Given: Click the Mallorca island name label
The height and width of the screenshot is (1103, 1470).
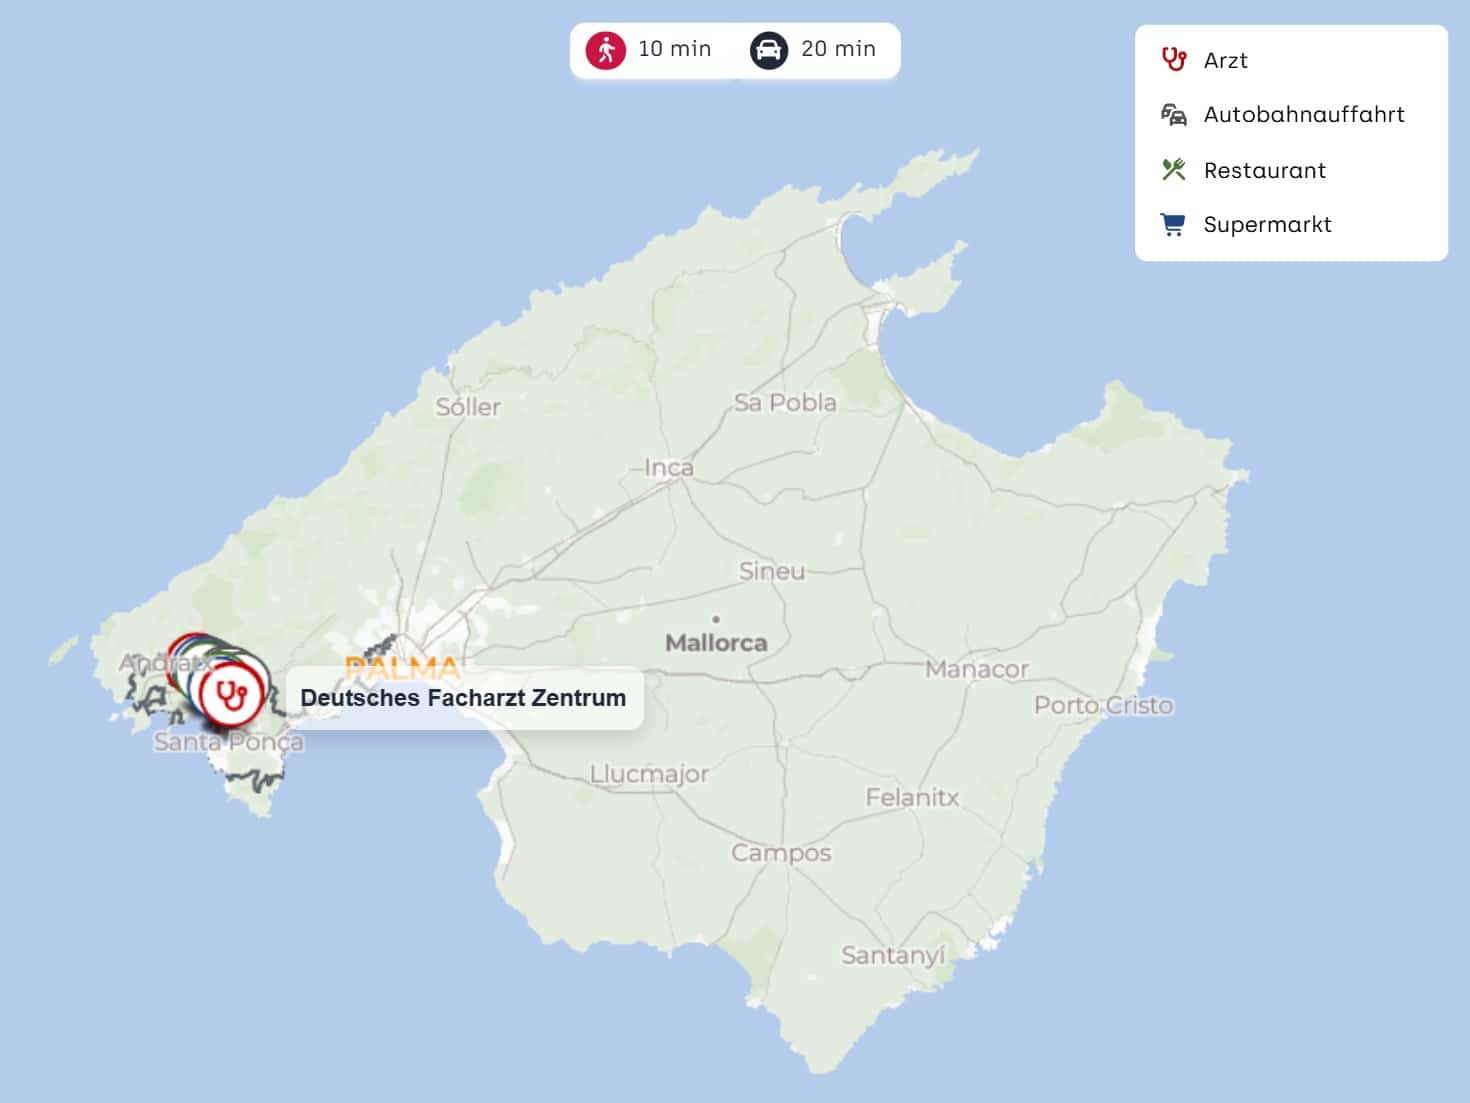Looking at the screenshot, I should tap(716, 643).
